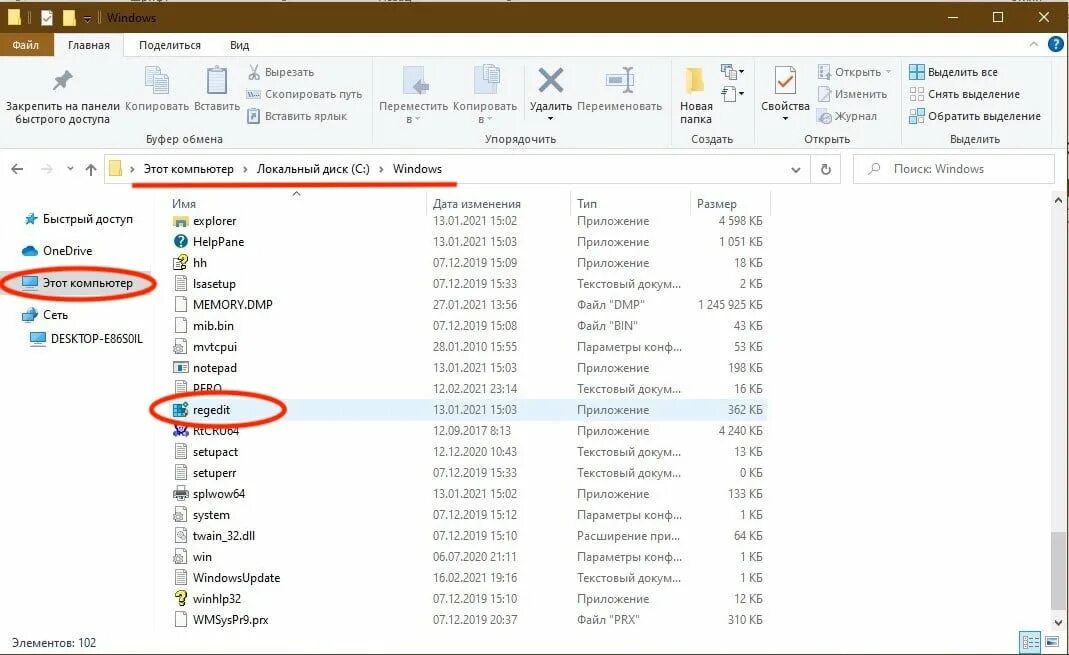1069x655 pixels.
Task: Select Quick access (Быстрый доступ) in sidebar
Action: click(78, 219)
